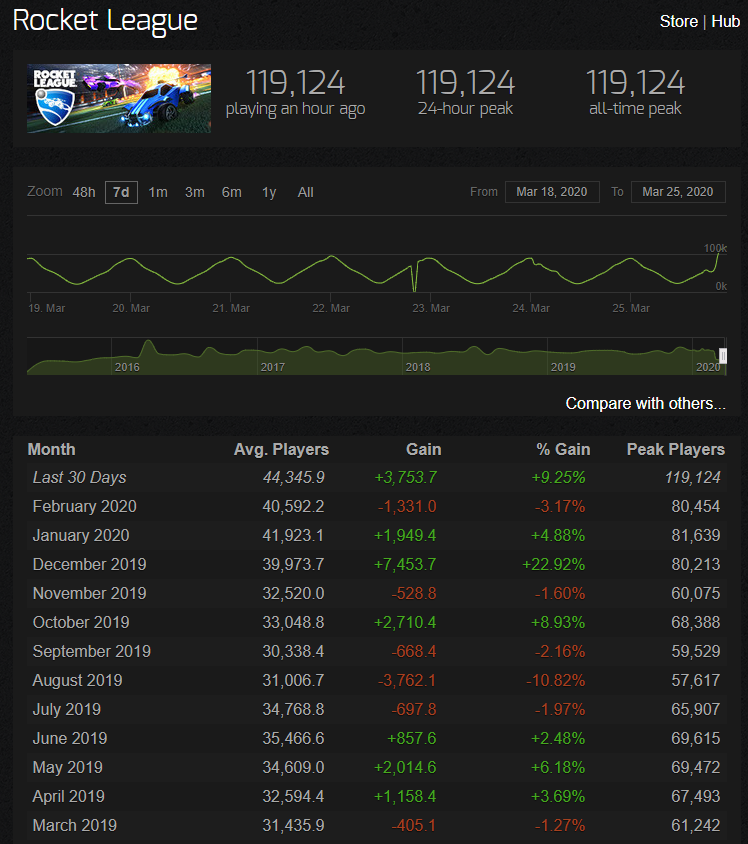Click the 24-hour peak label

tap(465, 109)
